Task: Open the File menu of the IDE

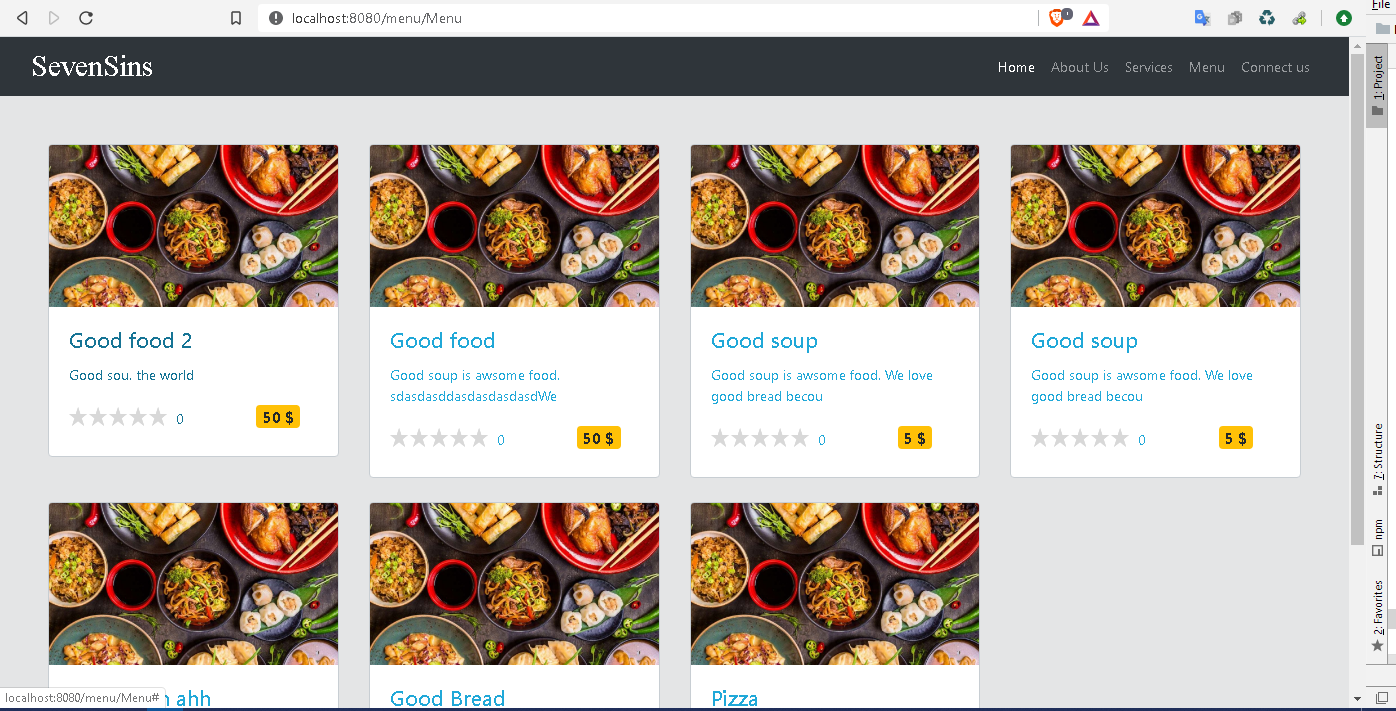Action: point(1380,5)
